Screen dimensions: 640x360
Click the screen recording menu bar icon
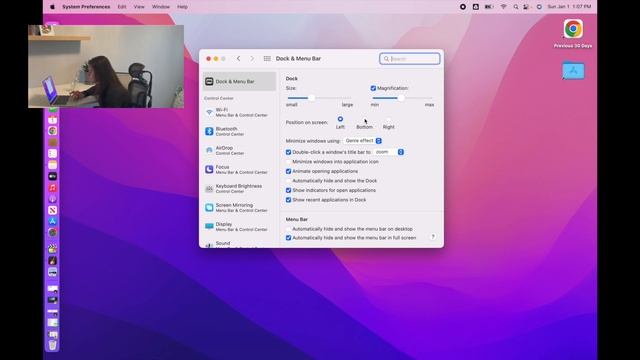[463, 7]
